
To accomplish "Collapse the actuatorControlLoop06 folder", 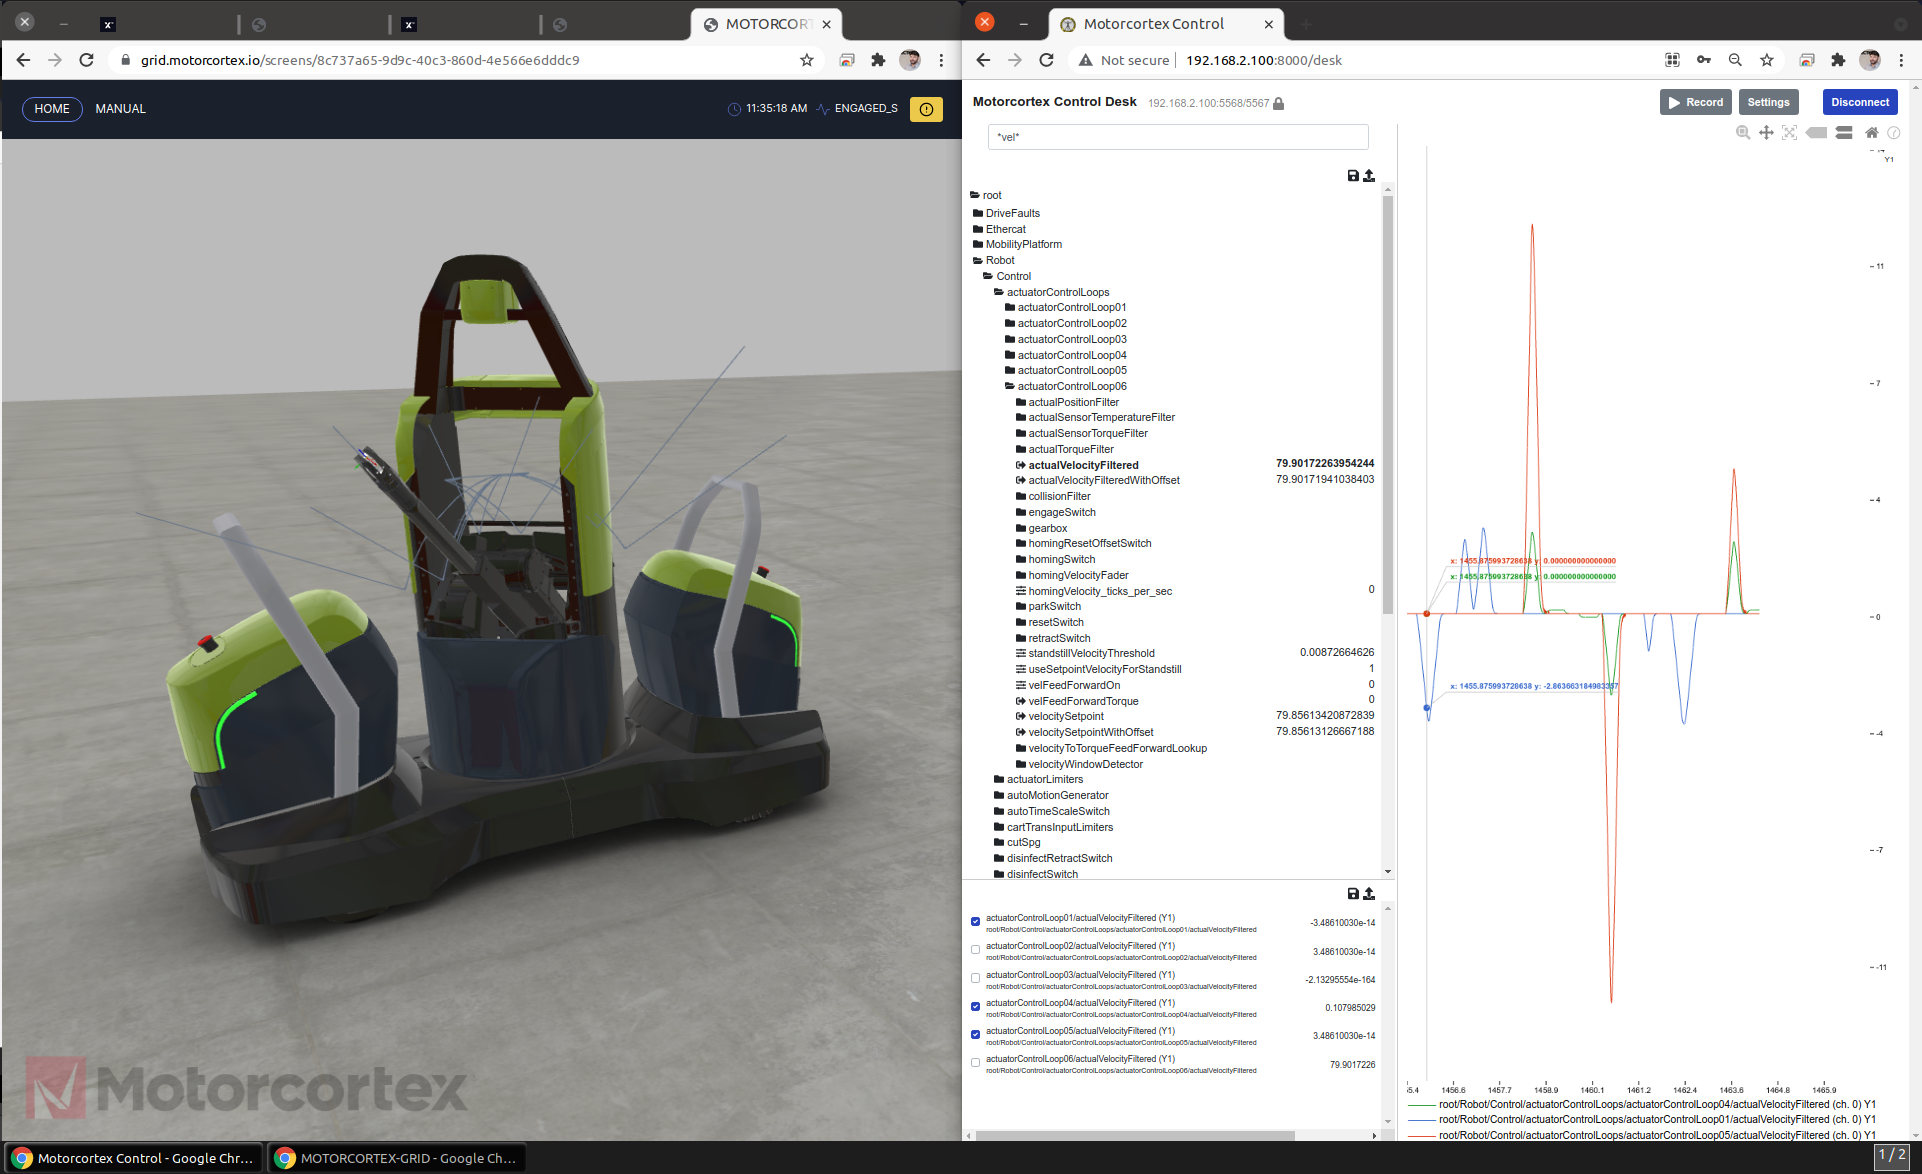I will [x=1071, y=386].
